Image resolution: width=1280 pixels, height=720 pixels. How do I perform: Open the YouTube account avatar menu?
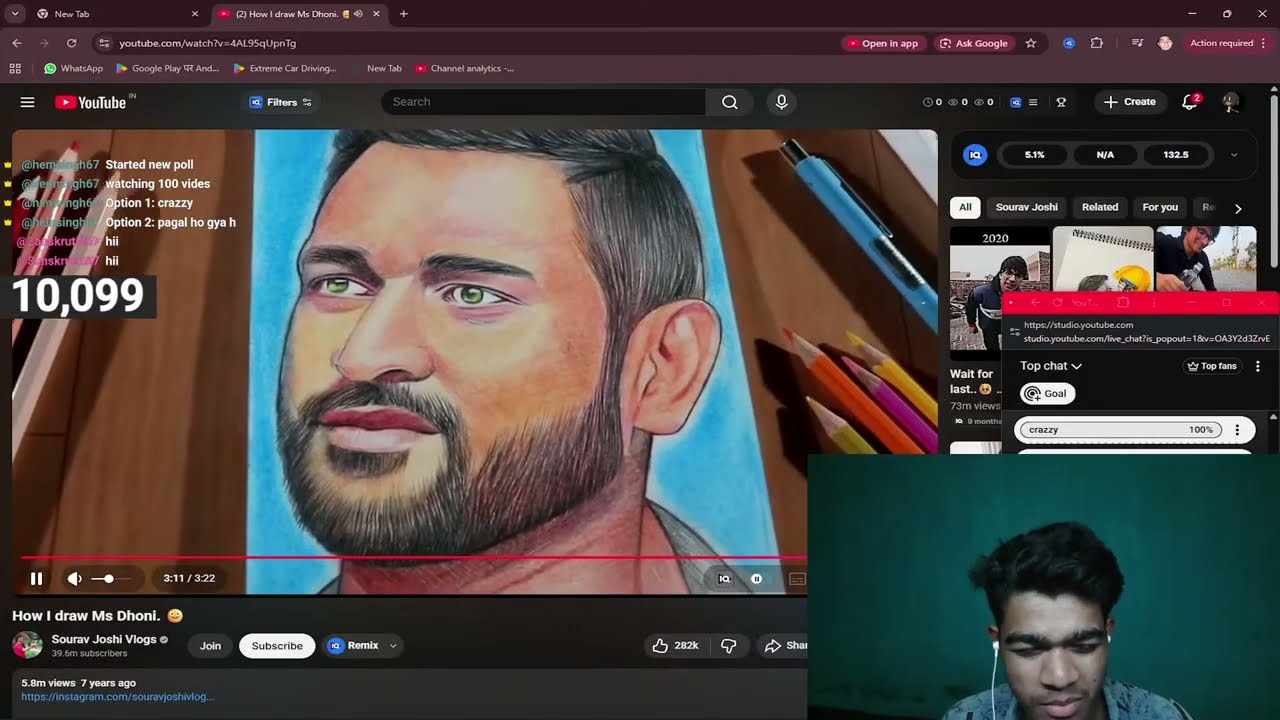(x=1231, y=102)
